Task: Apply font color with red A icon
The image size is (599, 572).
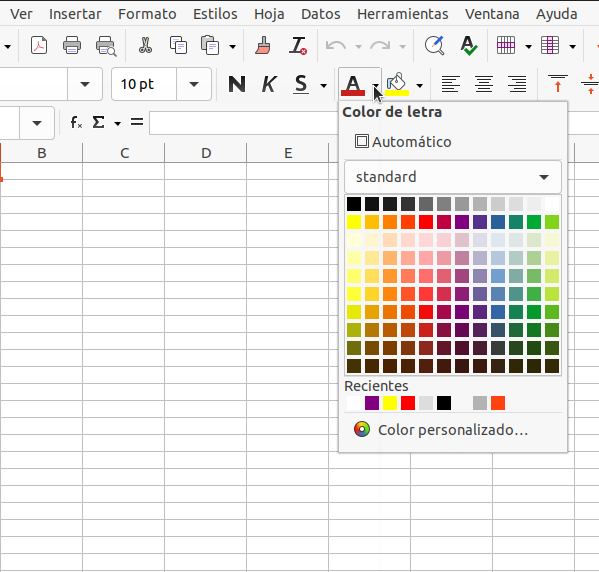Action: click(x=353, y=85)
